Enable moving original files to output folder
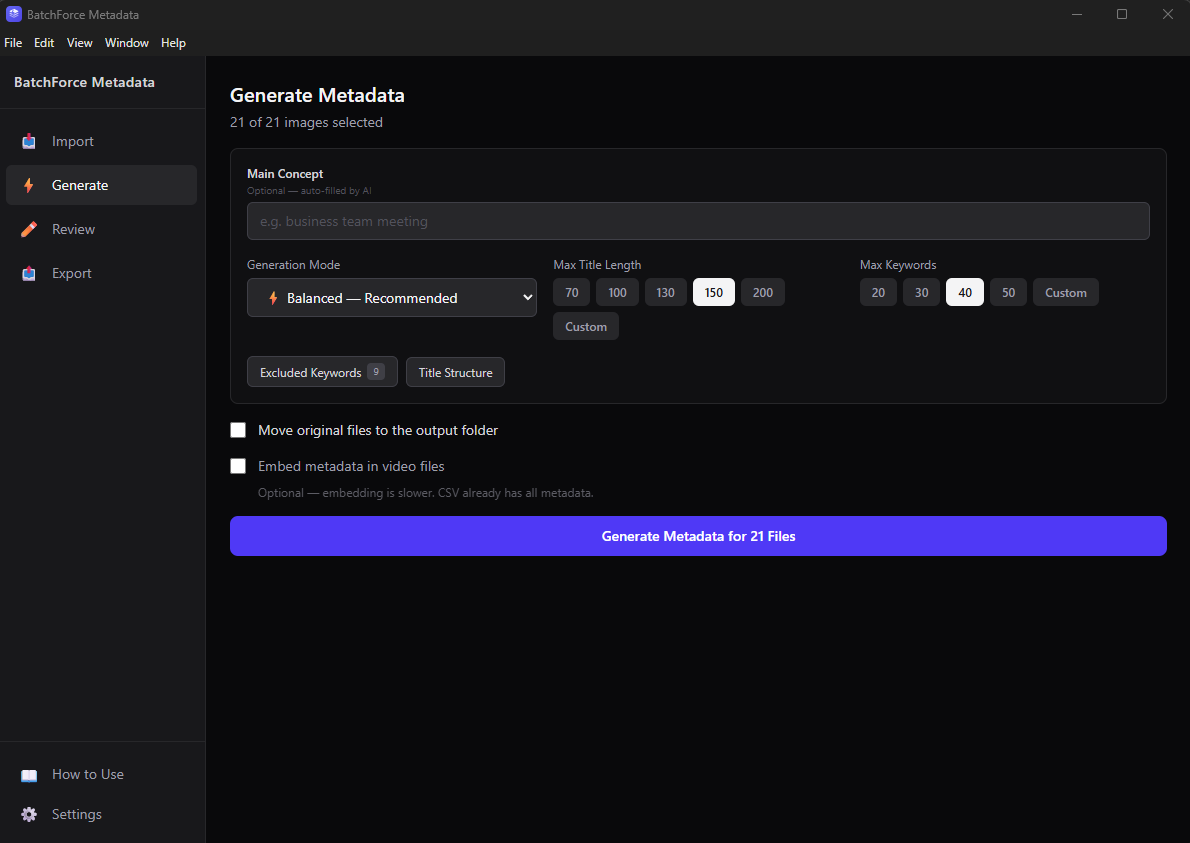1190x843 pixels. coord(238,430)
